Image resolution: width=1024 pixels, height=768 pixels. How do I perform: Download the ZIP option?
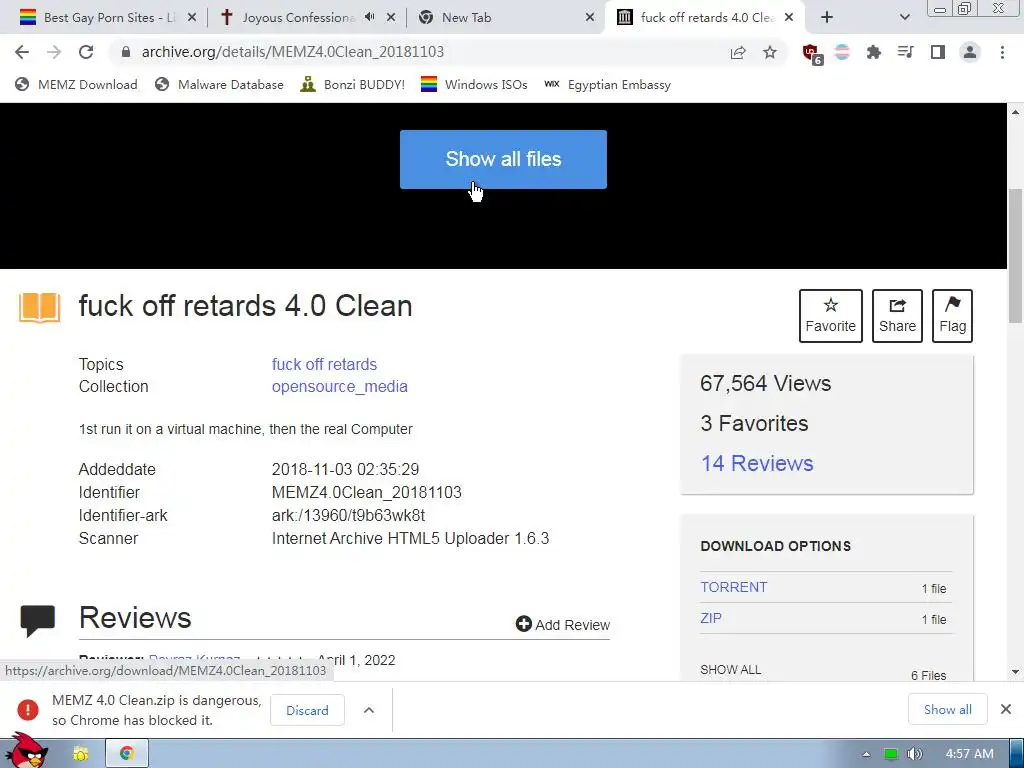coord(711,618)
